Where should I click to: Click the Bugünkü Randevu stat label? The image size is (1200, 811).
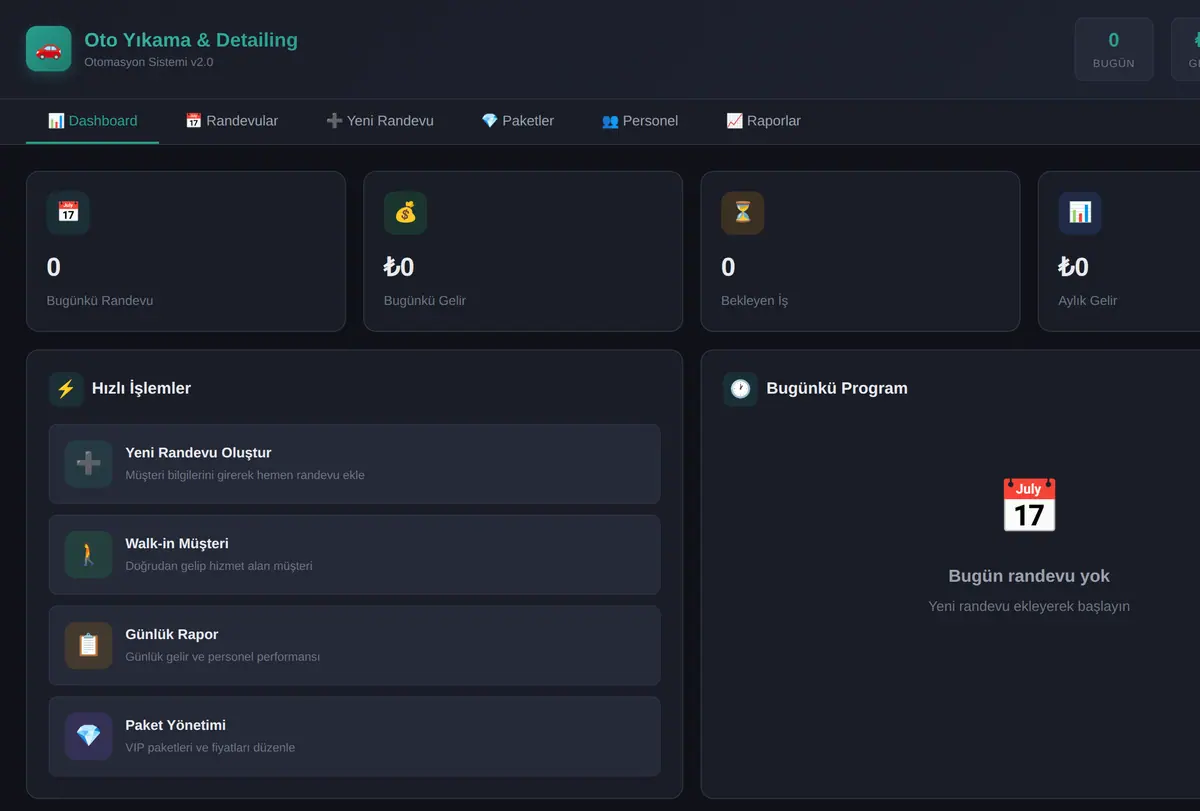click(x=100, y=301)
